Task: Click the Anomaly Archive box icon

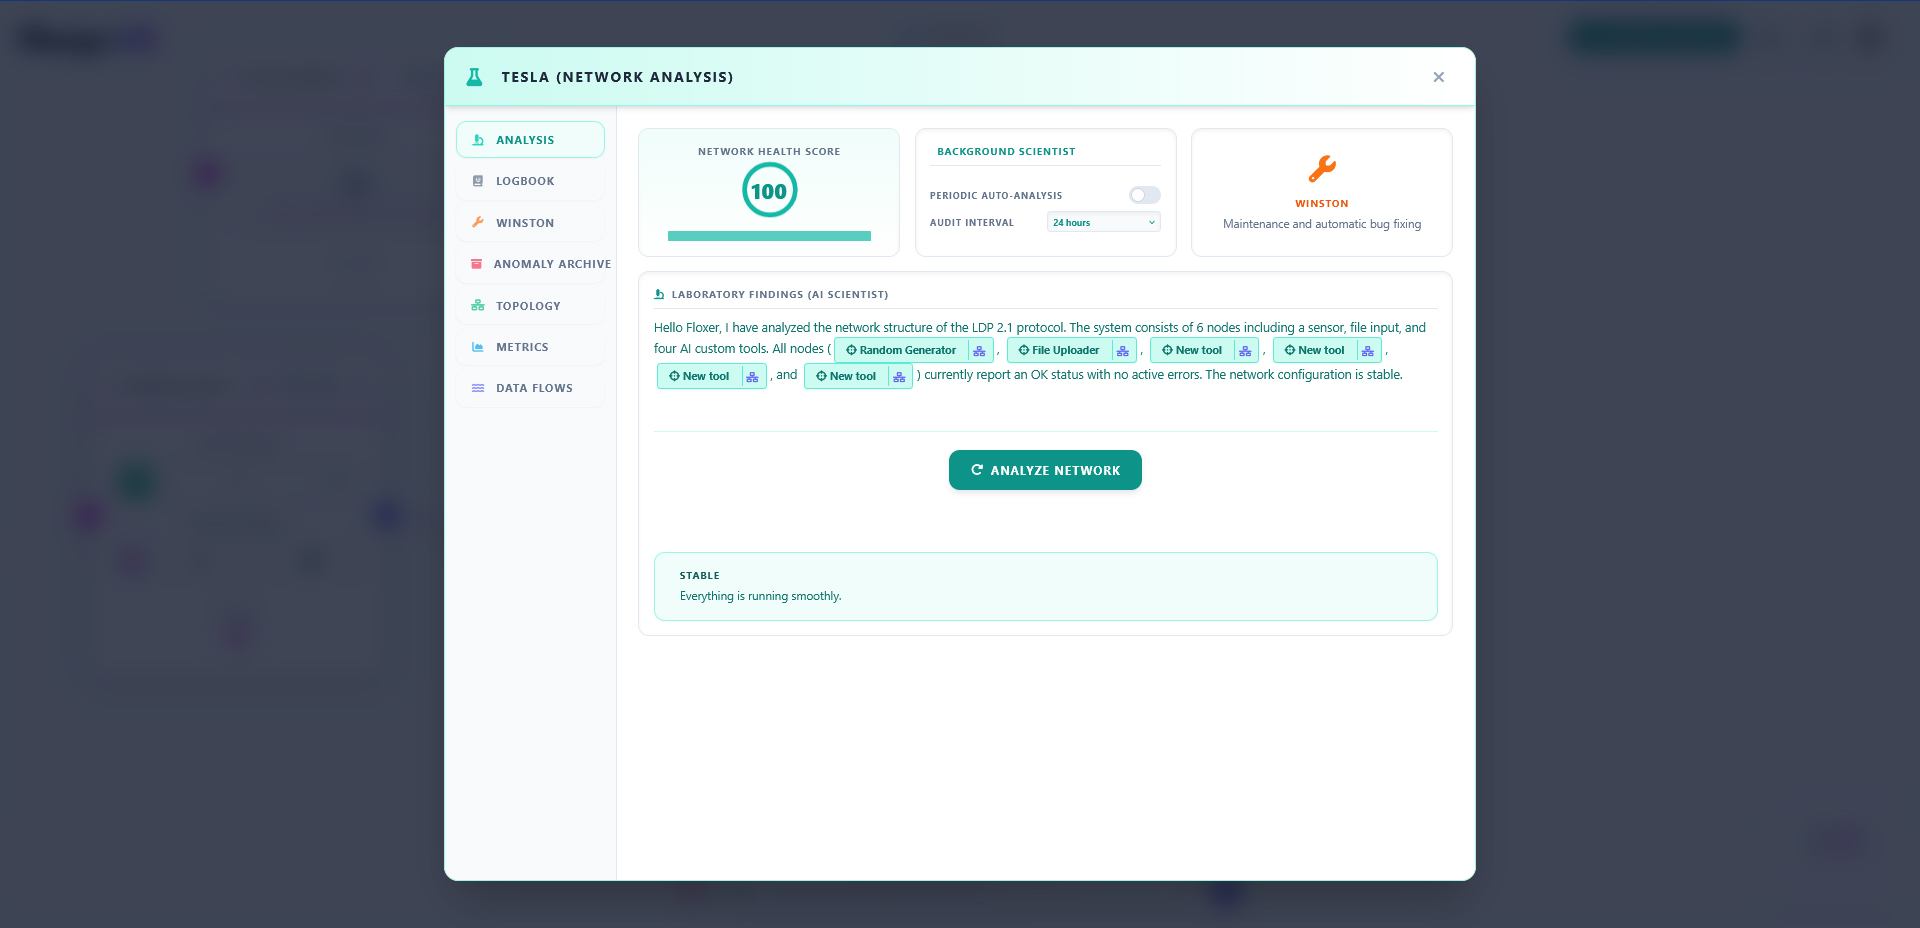Action: point(477,264)
